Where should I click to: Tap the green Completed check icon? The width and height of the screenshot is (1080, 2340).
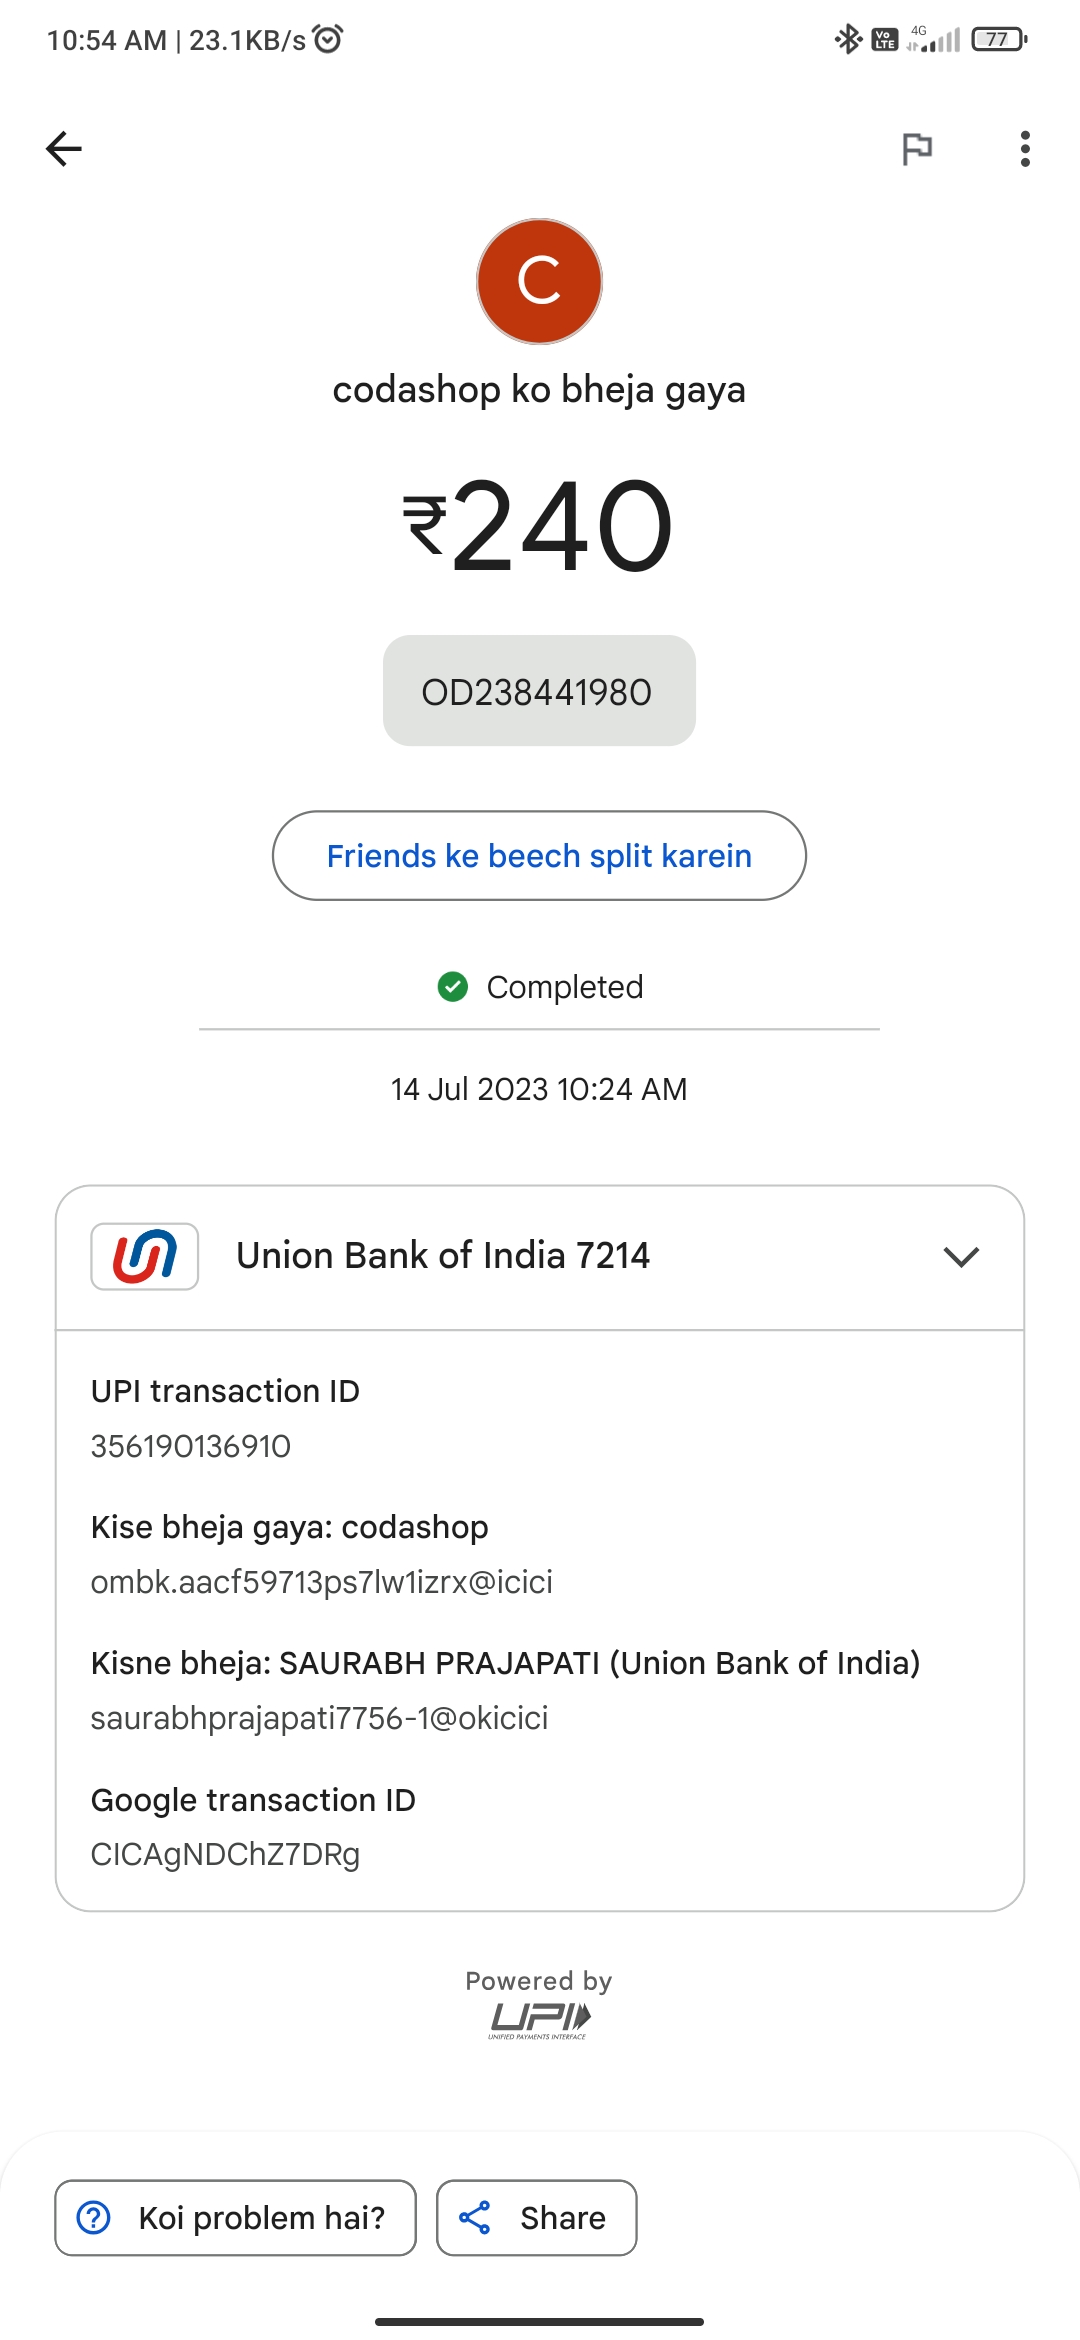pos(453,987)
